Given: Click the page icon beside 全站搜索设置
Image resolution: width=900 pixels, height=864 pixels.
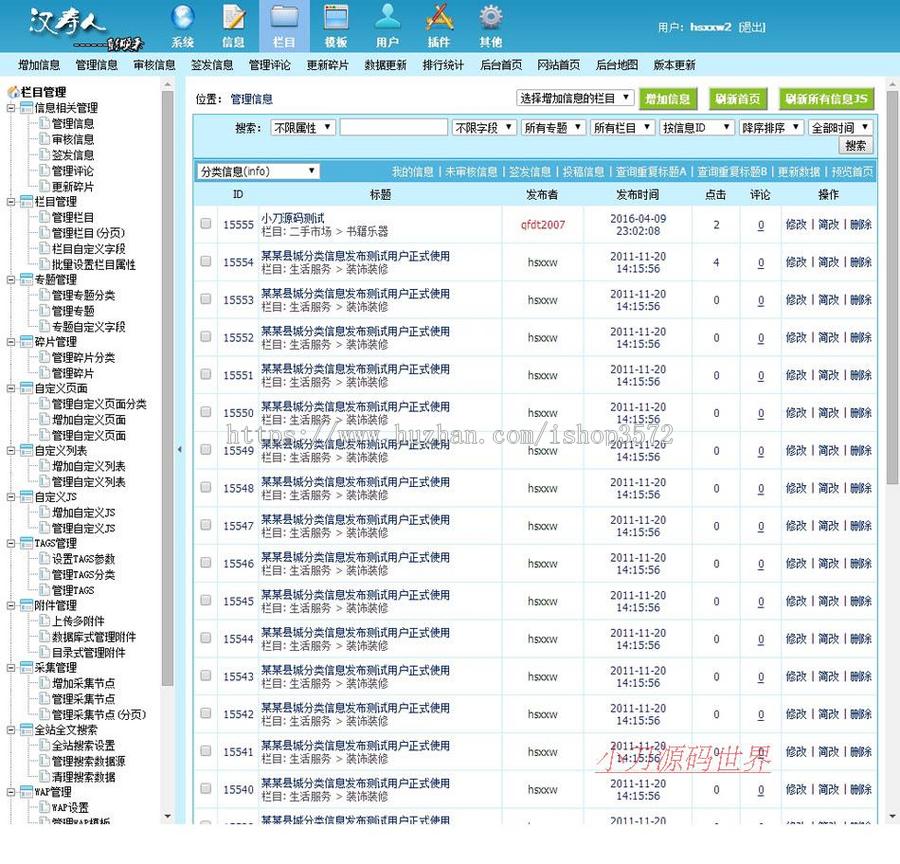Looking at the screenshot, I should pyautogui.click(x=44, y=746).
